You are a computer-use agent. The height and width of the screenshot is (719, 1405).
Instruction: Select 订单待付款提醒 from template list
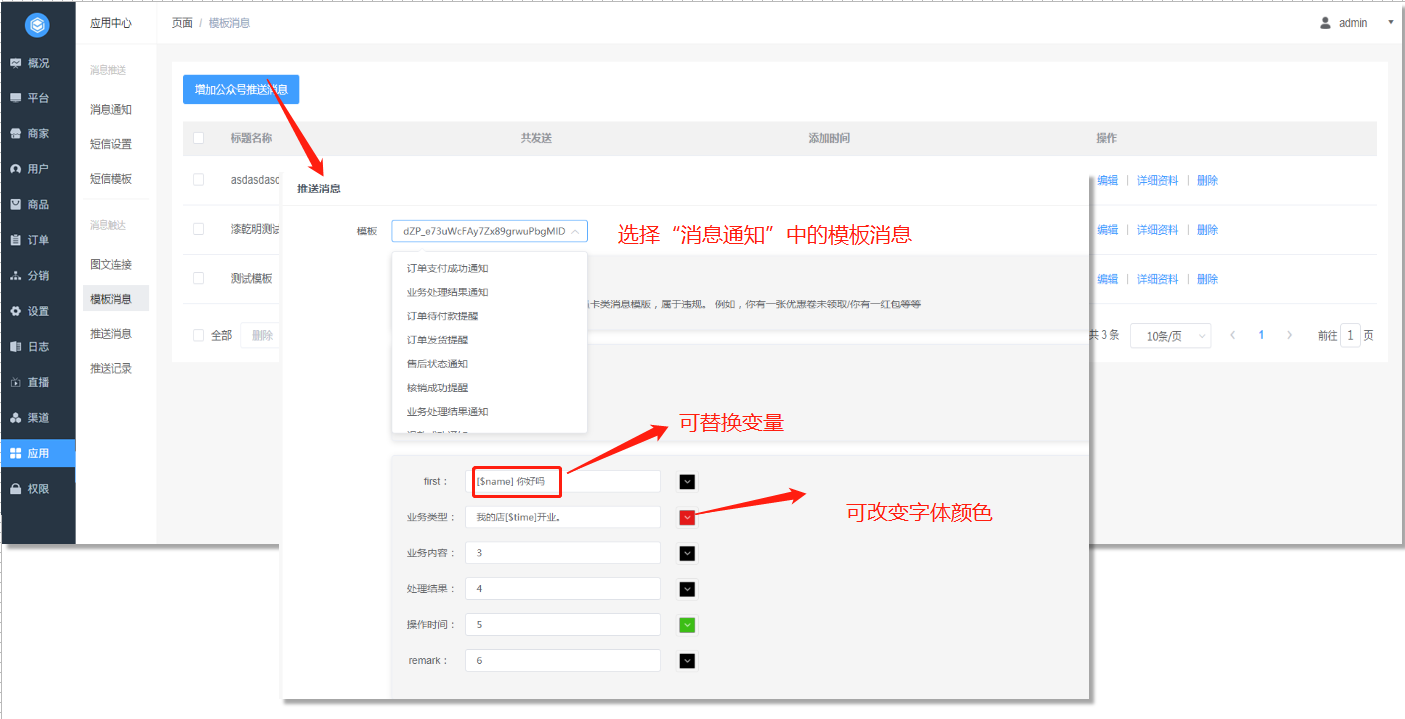[442, 316]
